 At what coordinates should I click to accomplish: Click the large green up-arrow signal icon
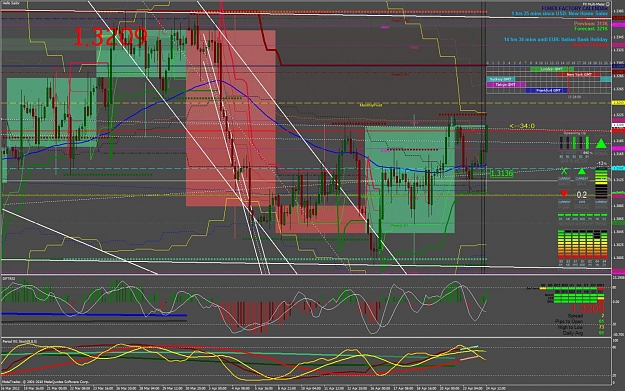601,143
